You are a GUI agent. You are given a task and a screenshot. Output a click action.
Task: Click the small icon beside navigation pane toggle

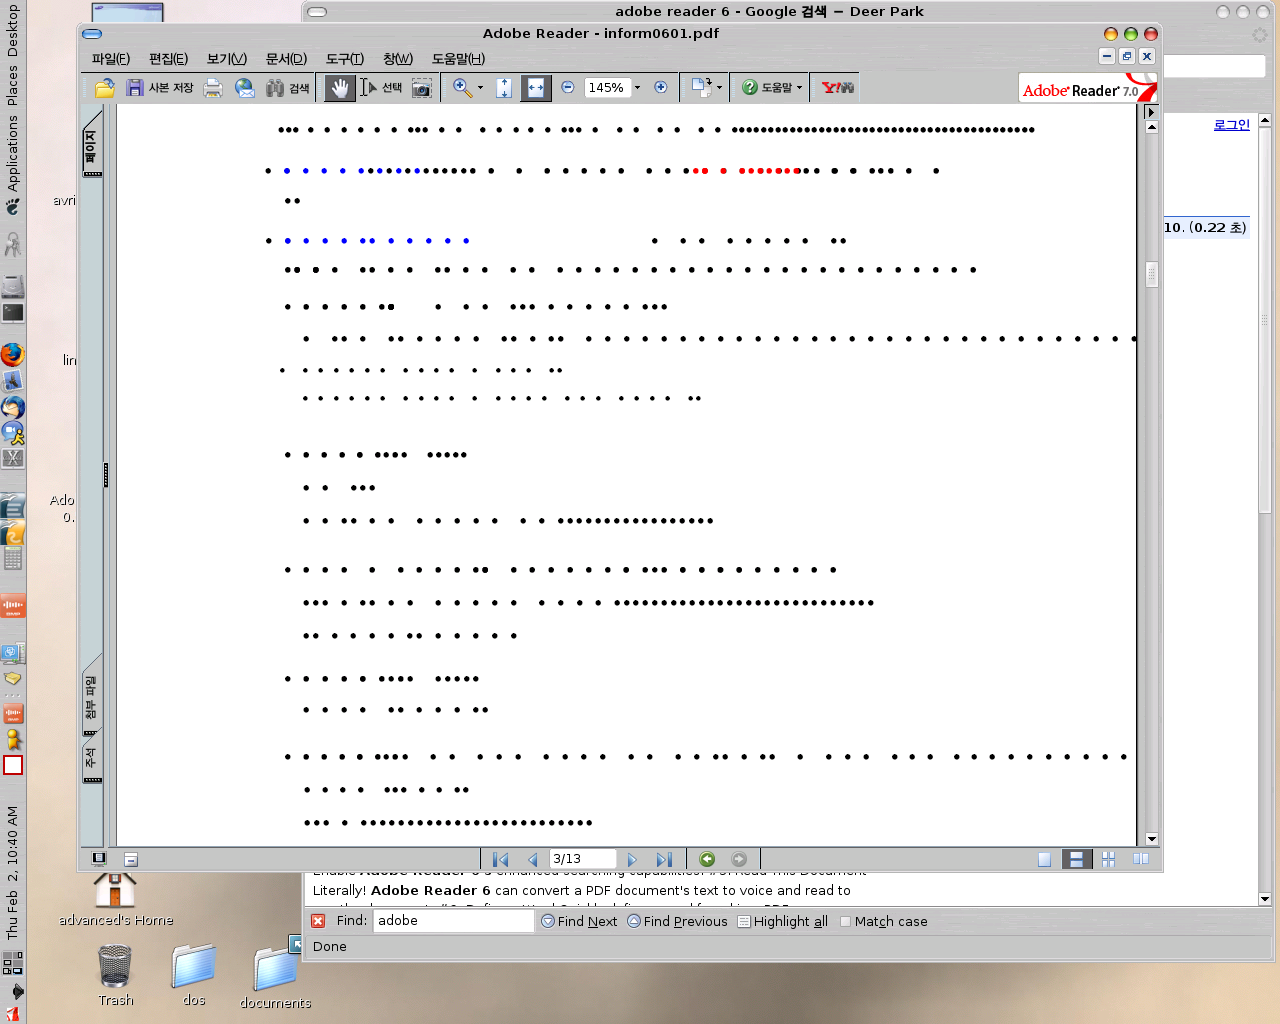pos(131,859)
